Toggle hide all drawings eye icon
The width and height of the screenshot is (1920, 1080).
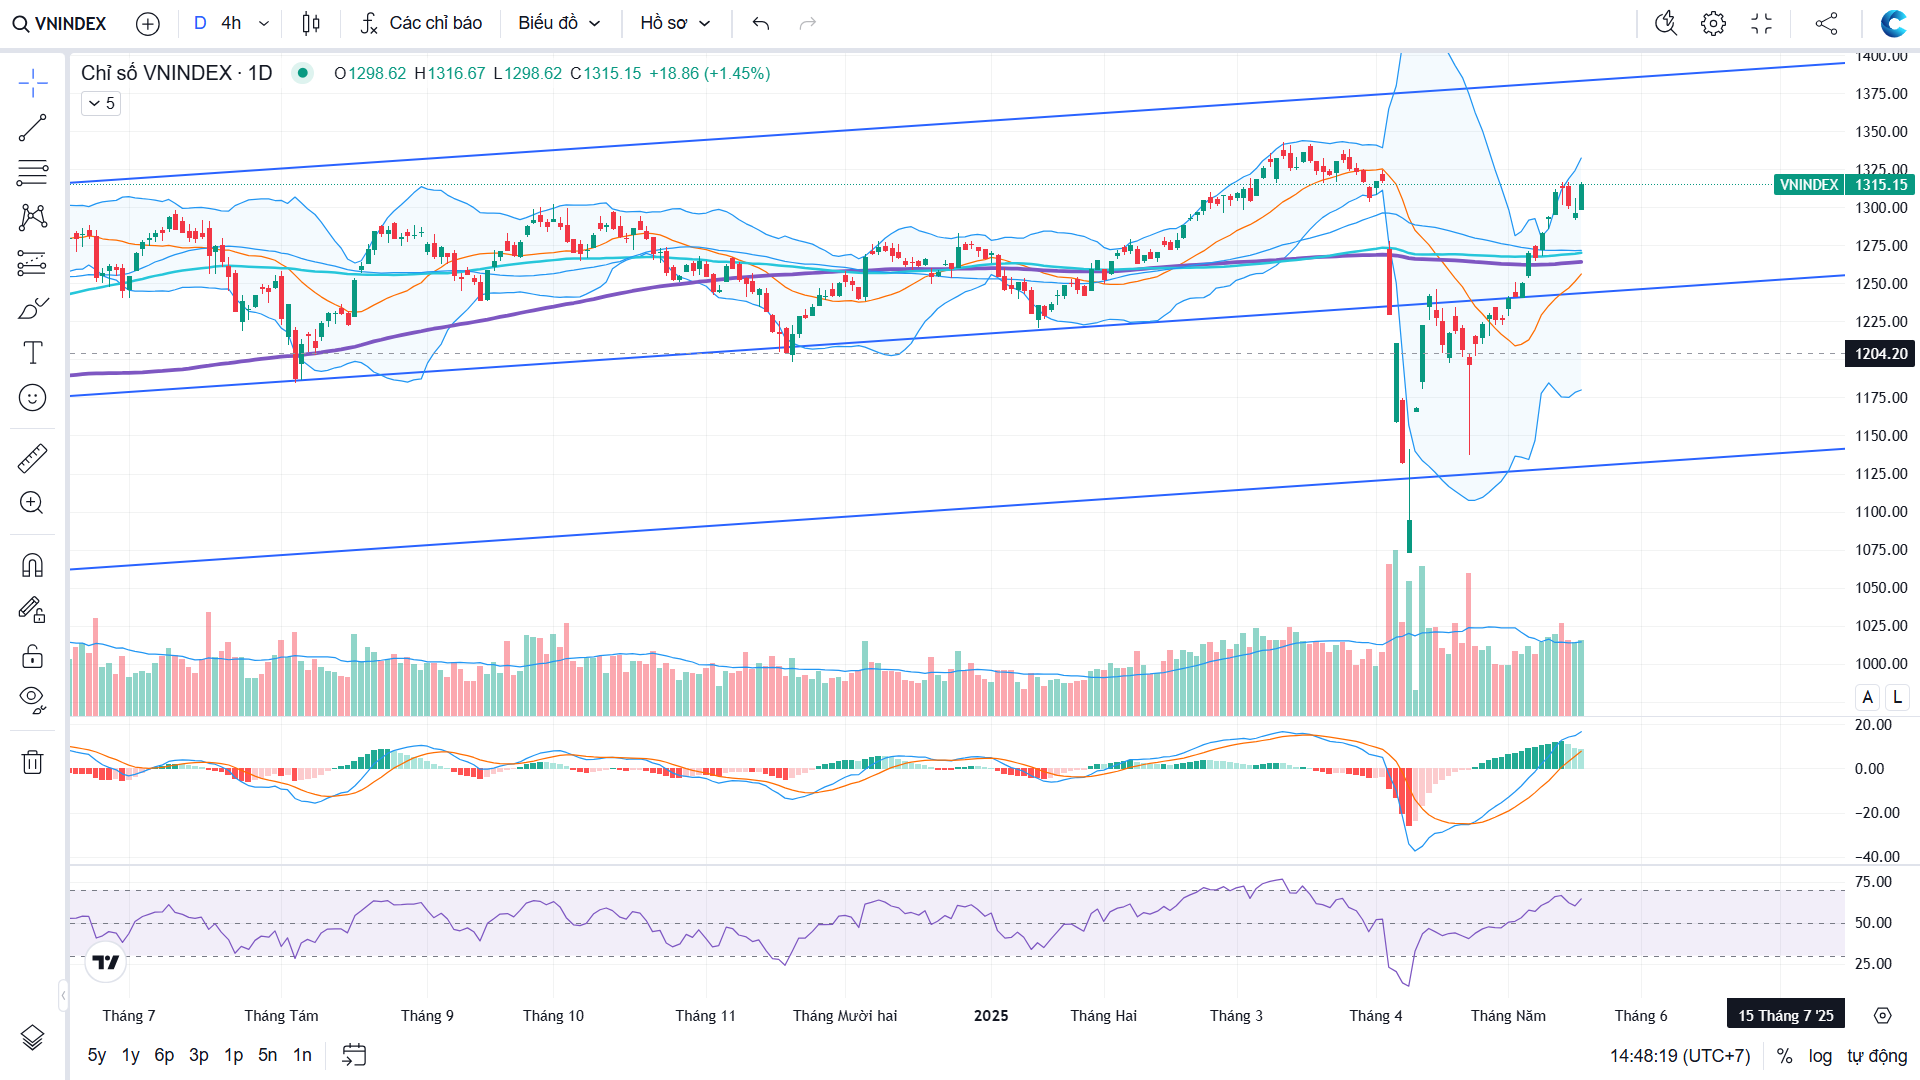click(x=32, y=699)
